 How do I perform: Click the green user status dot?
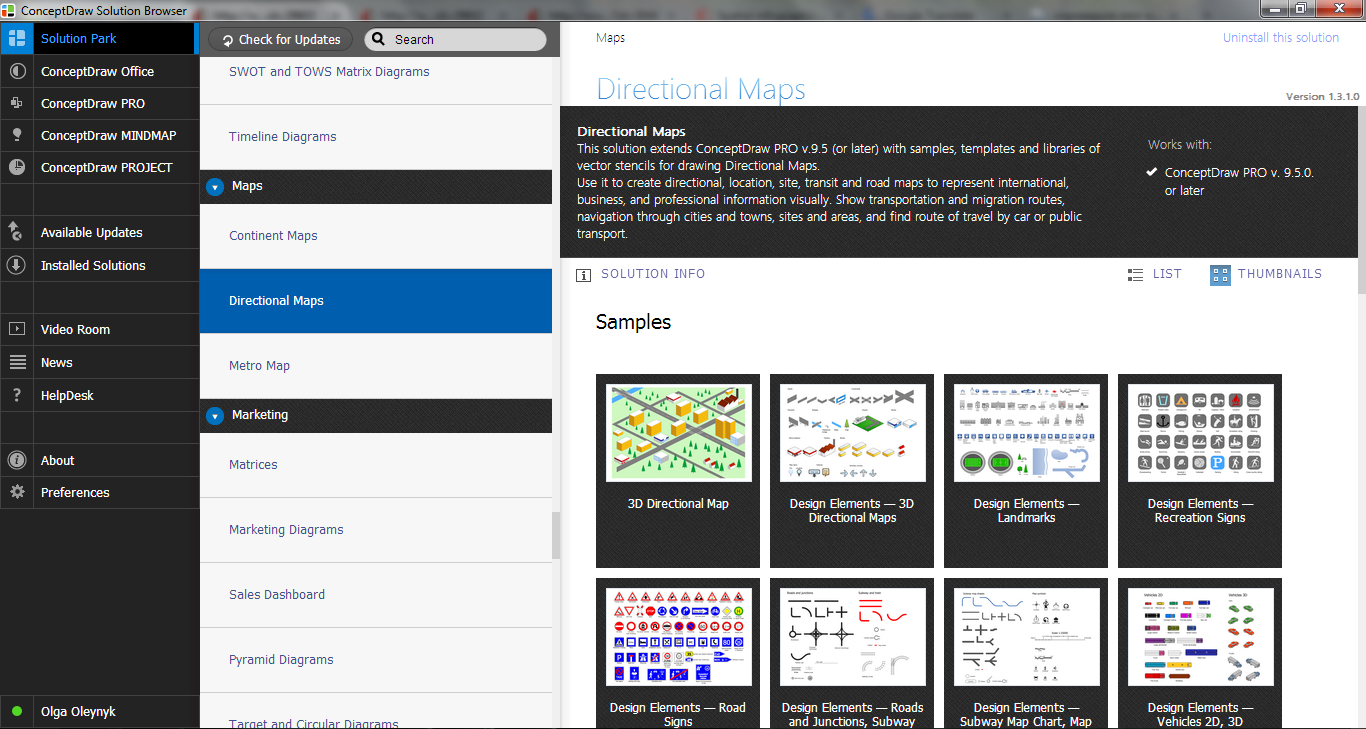pyautogui.click(x=17, y=712)
